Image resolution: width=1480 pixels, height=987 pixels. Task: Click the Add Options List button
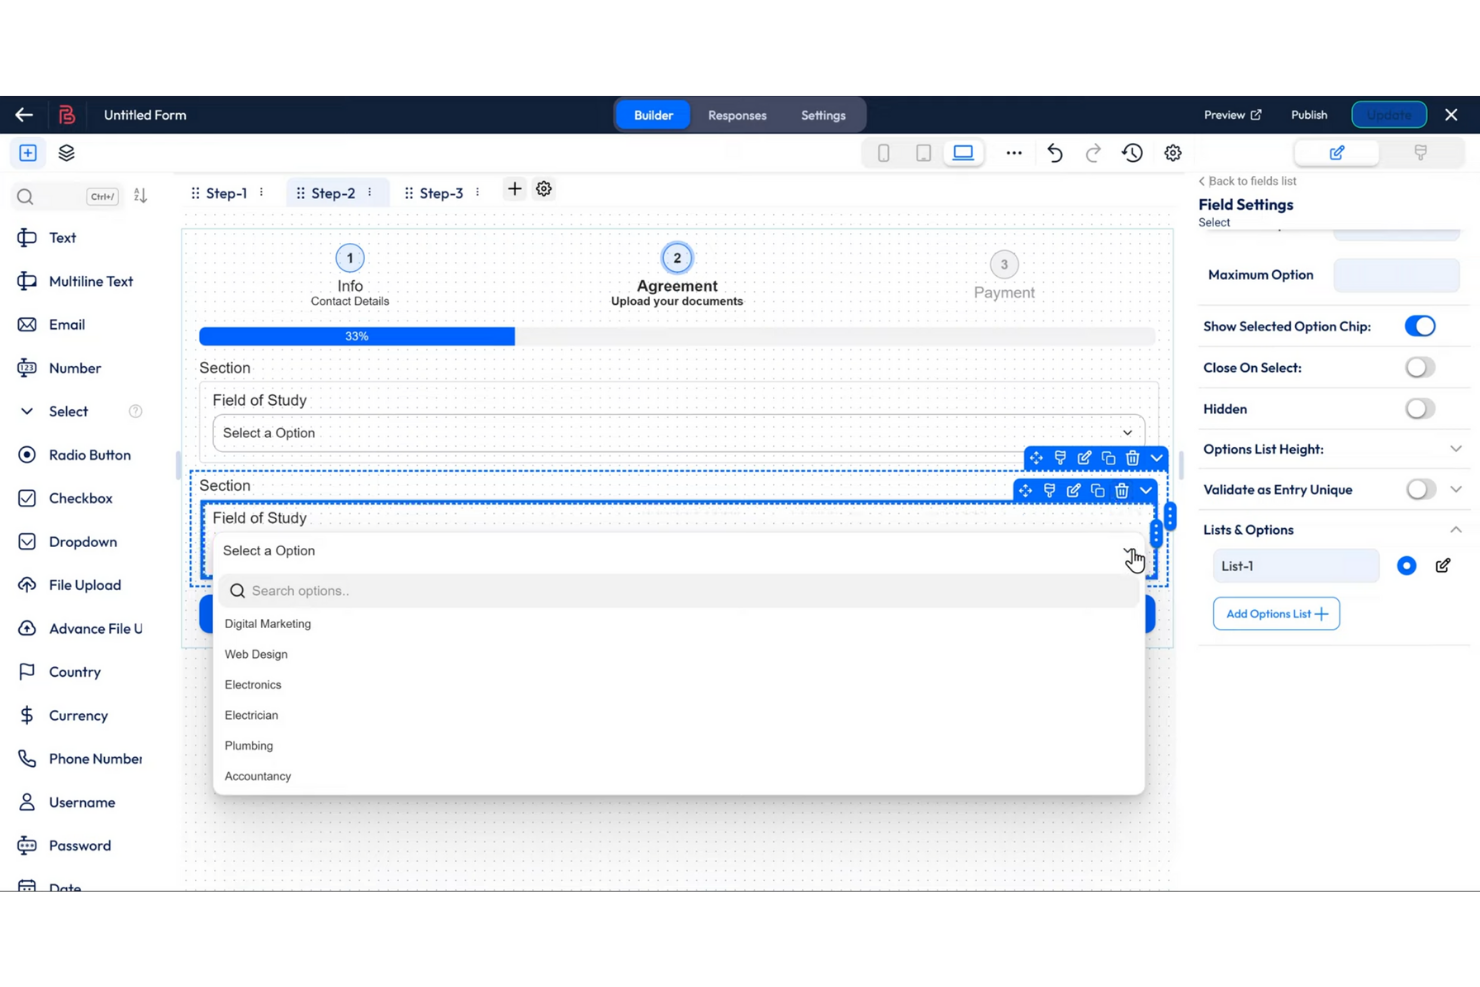[x=1276, y=614]
